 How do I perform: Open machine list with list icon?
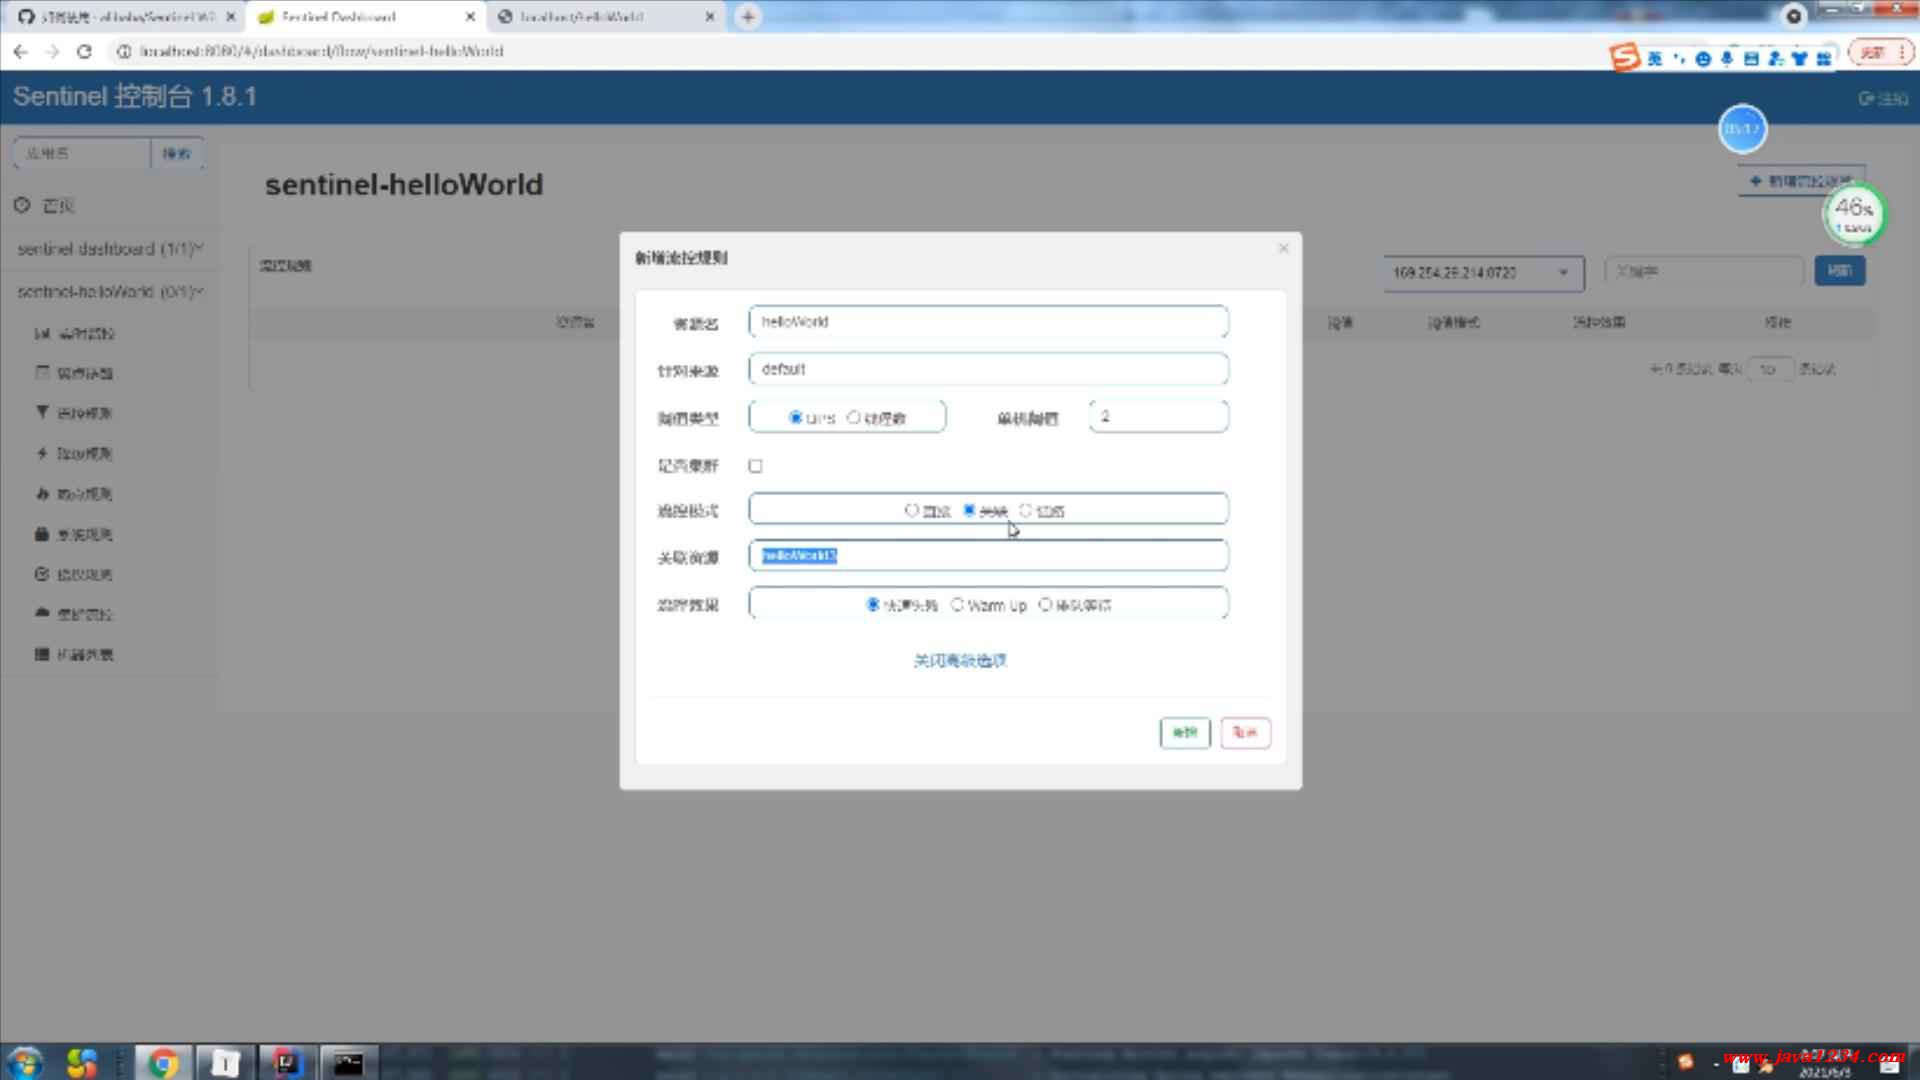pyautogui.click(x=75, y=654)
